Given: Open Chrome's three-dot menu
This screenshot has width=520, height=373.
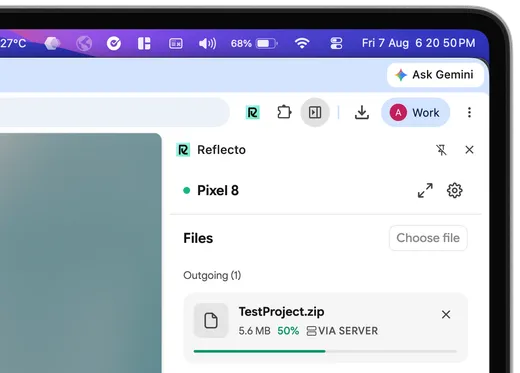Looking at the screenshot, I should pyautogui.click(x=469, y=112).
